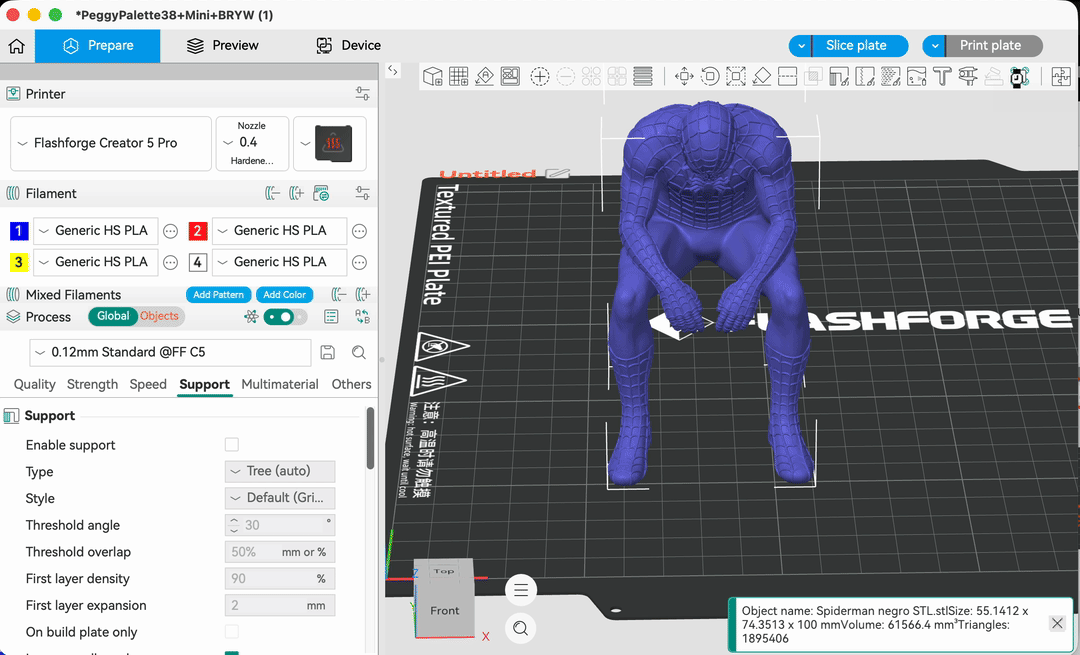Open the Slice plate dropdown arrow
The width and height of the screenshot is (1080, 655).
[x=800, y=46]
